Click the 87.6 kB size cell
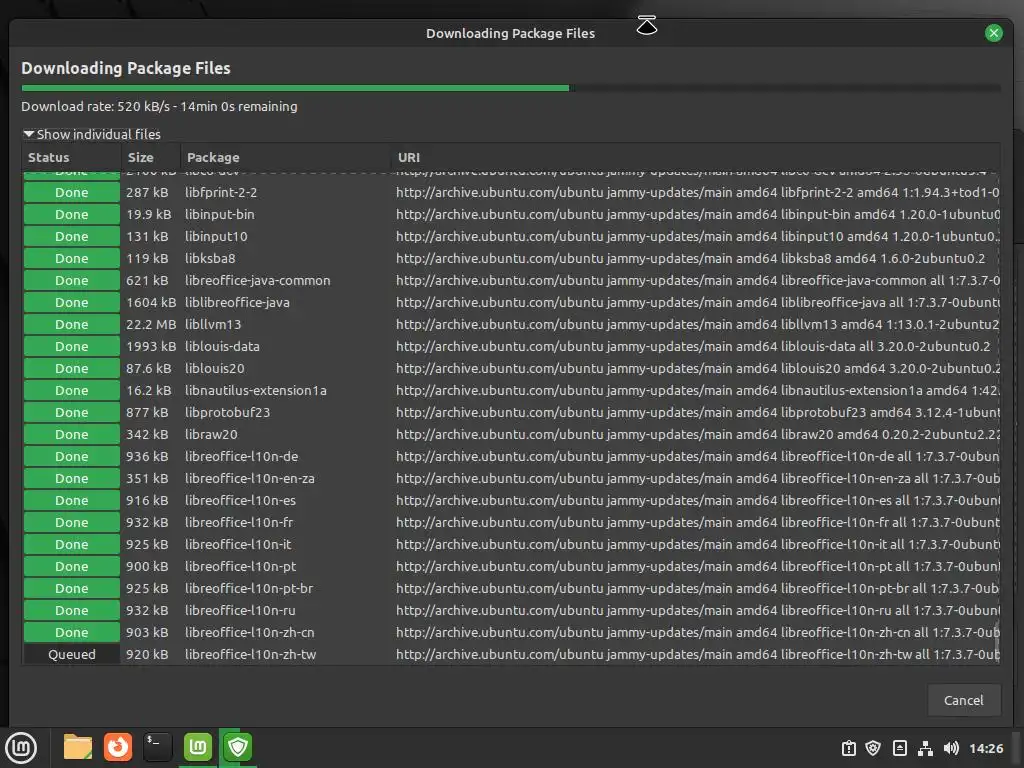The width and height of the screenshot is (1024, 768). (x=149, y=368)
